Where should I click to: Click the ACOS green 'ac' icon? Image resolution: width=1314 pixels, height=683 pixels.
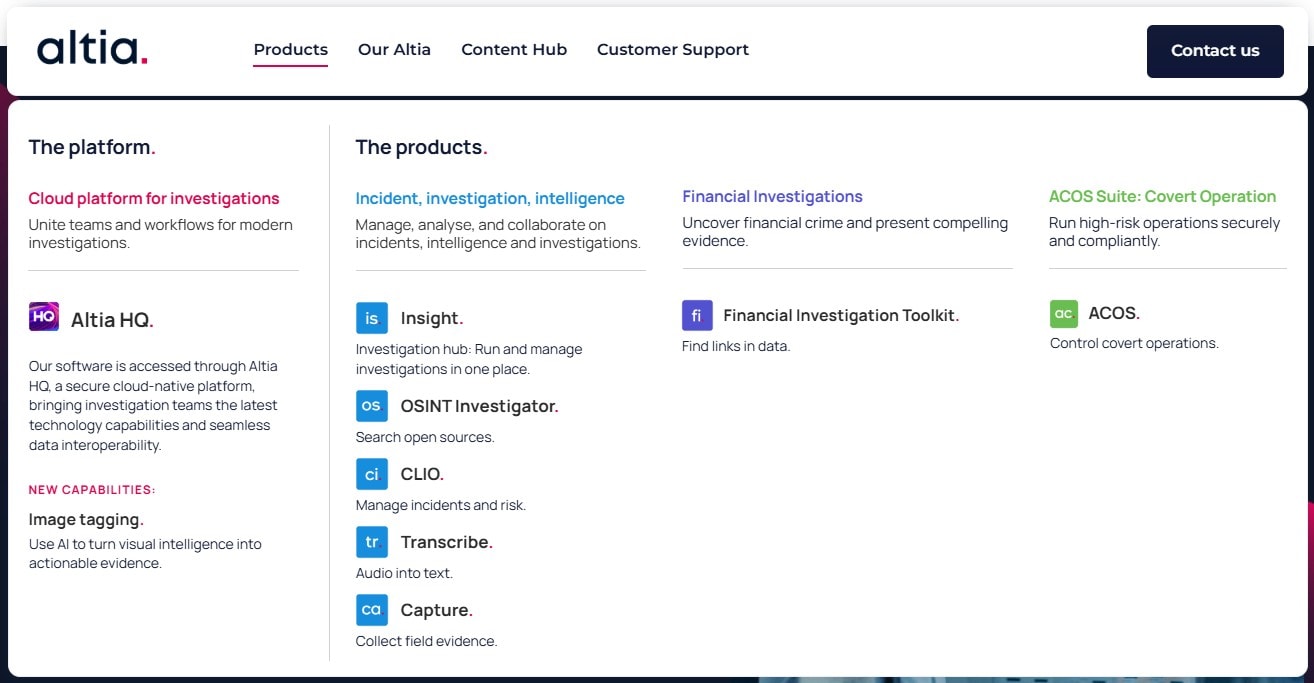1064,313
